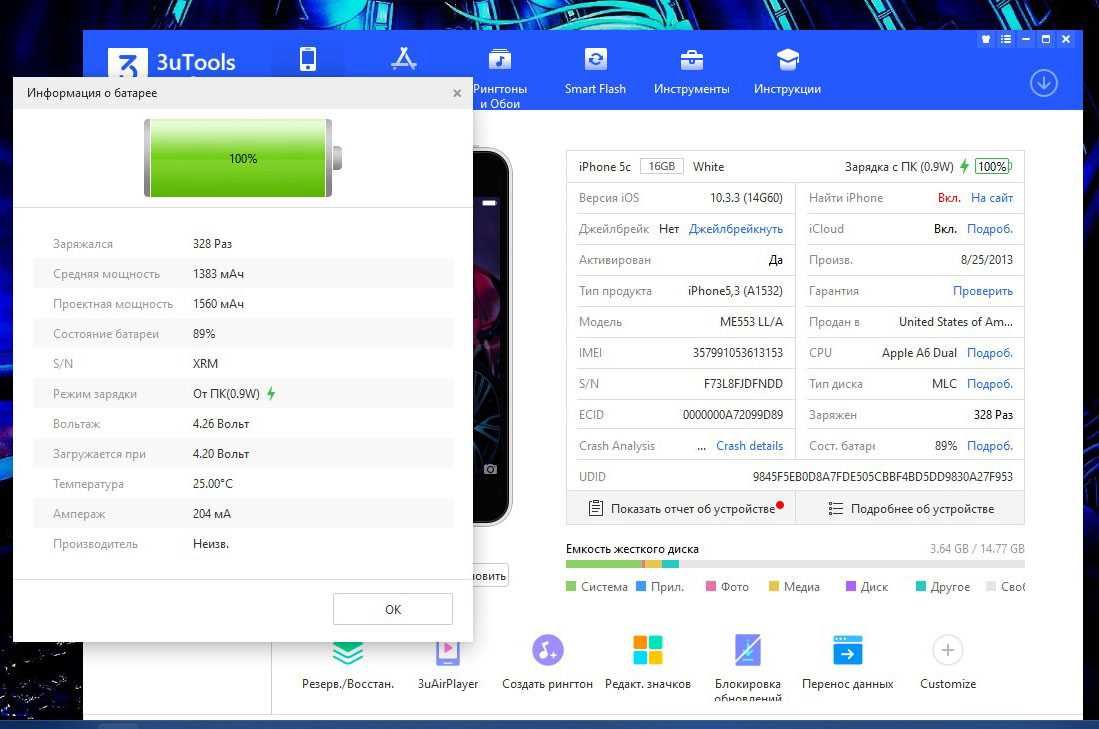Click the Система green legend swatch
This screenshot has height=729, width=1099.
click(571, 586)
